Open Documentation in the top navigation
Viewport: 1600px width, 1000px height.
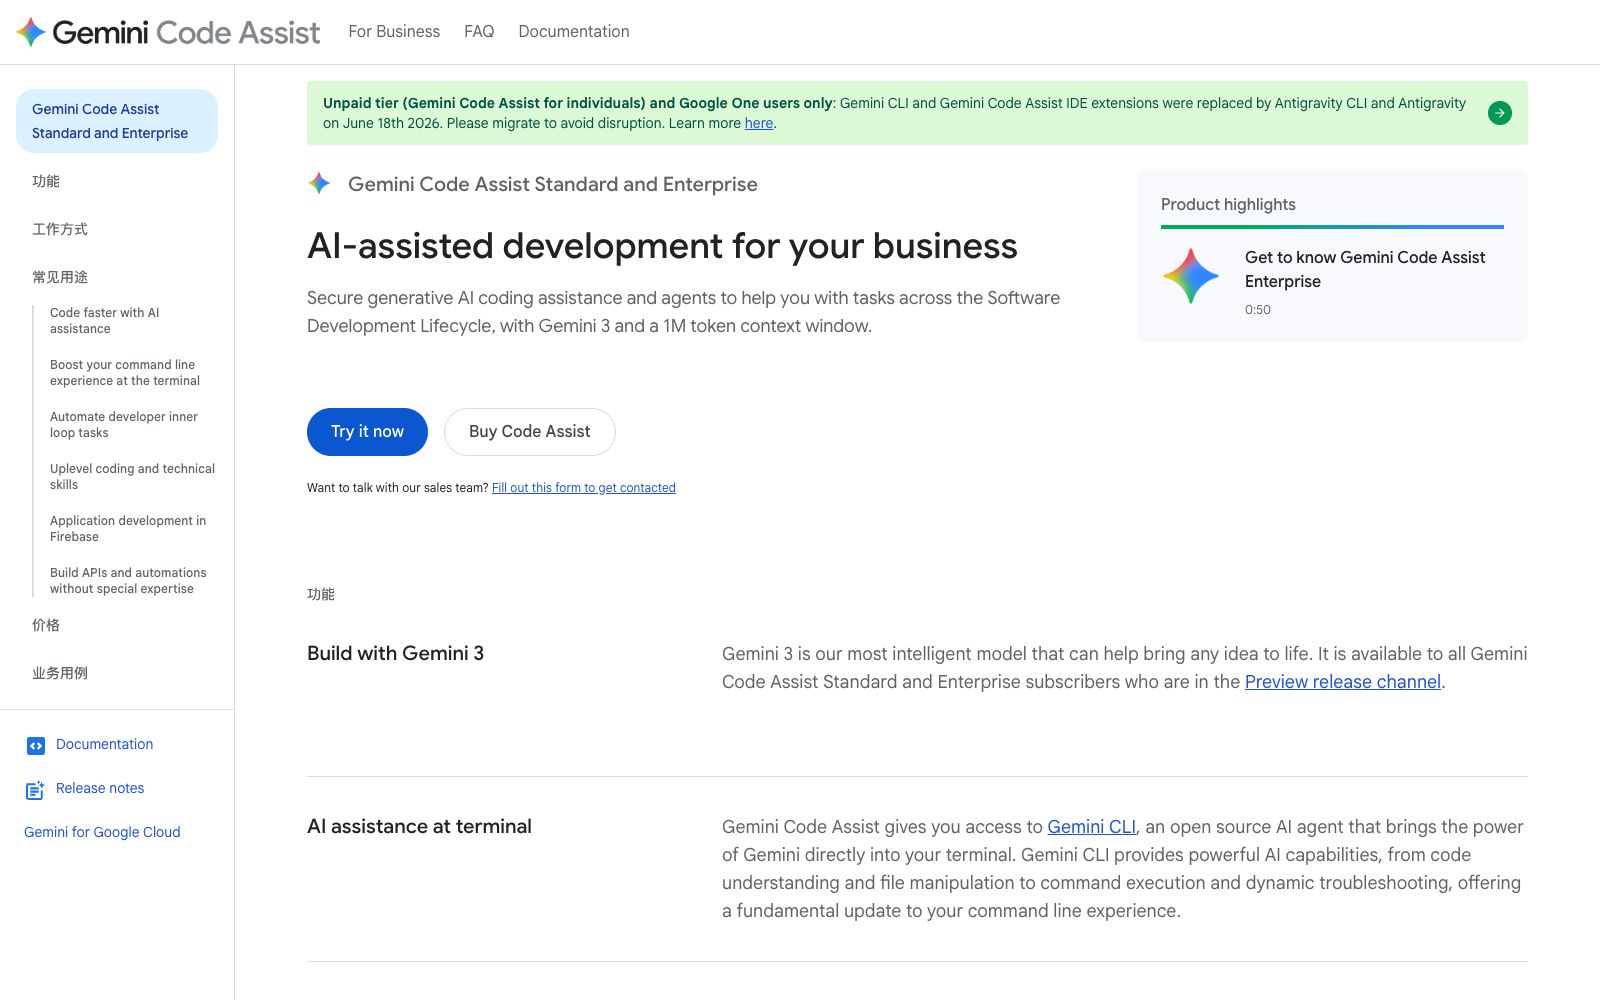coord(574,32)
